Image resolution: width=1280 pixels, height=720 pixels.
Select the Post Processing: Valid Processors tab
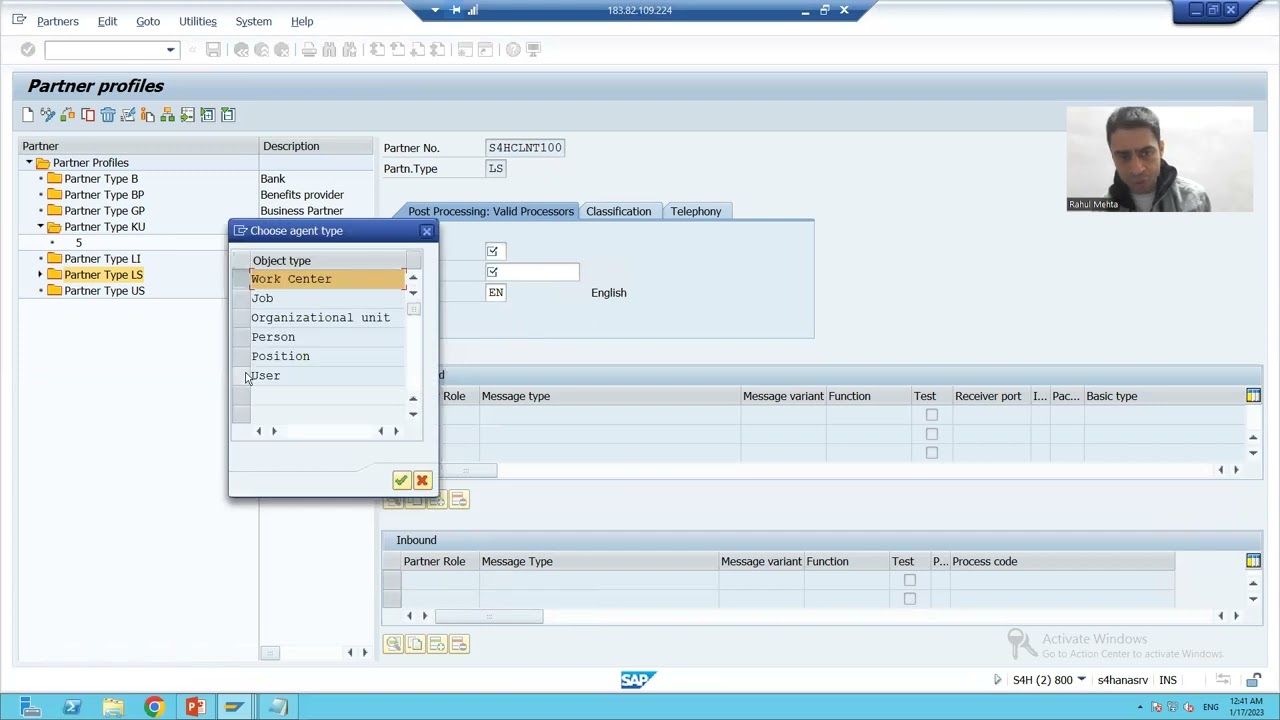(x=490, y=211)
